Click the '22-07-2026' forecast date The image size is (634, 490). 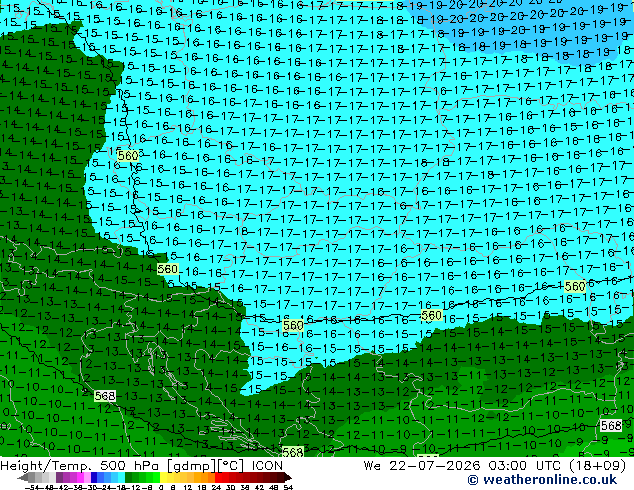click(x=435, y=466)
